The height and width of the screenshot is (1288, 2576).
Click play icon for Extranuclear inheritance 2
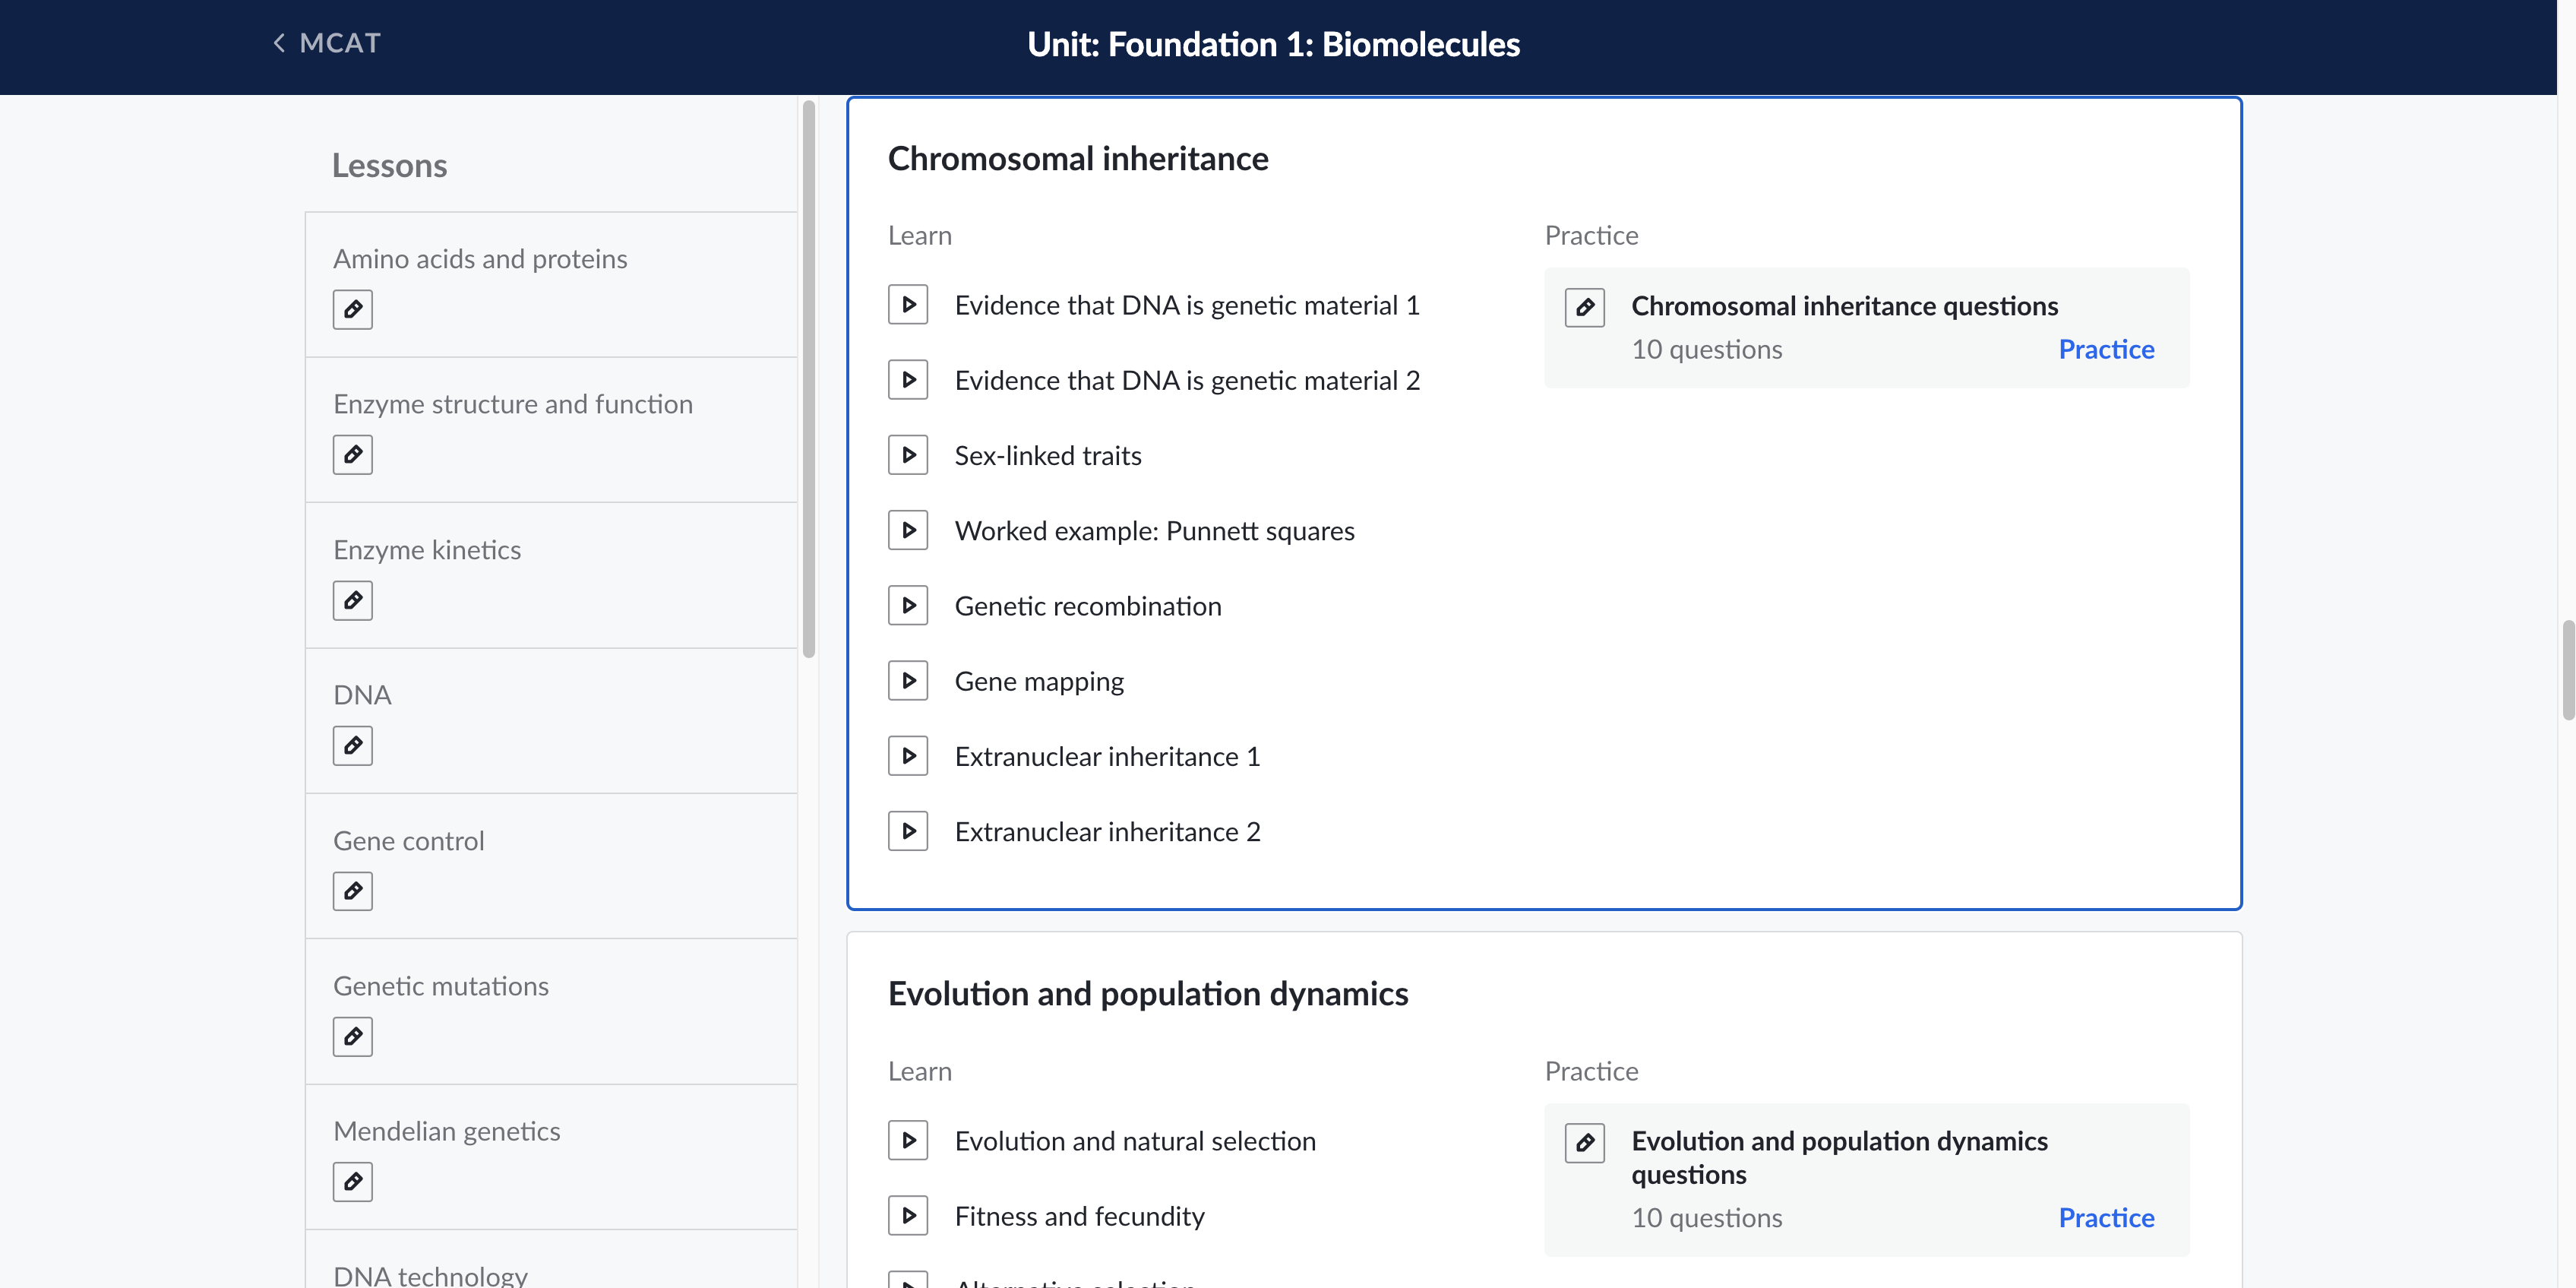point(907,831)
